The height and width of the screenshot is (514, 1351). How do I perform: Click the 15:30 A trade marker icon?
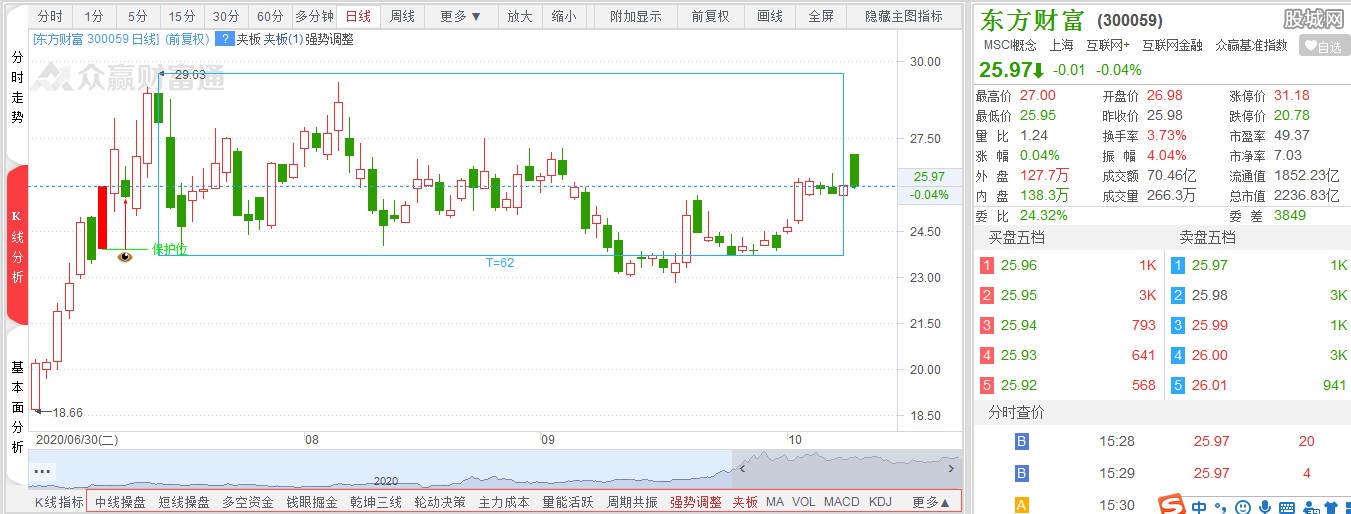pos(1021,504)
